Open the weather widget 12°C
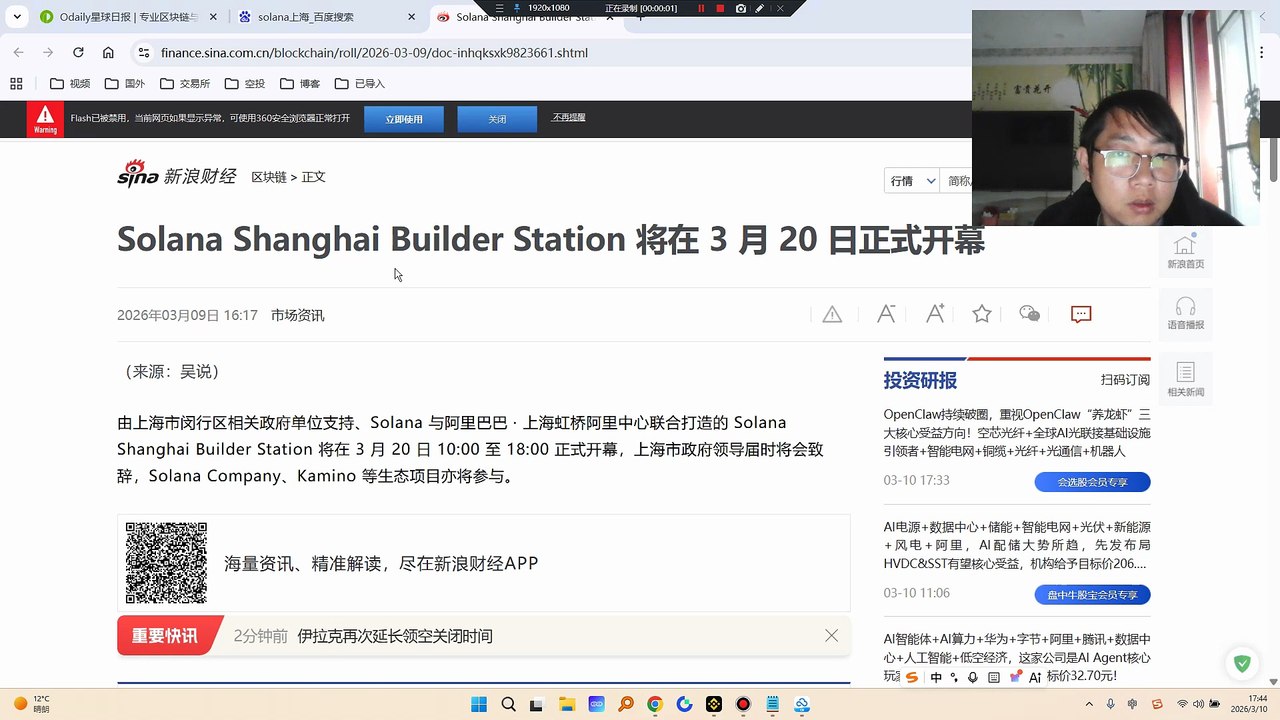Screen dimensions: 1280x720 (x=30, y=704)
